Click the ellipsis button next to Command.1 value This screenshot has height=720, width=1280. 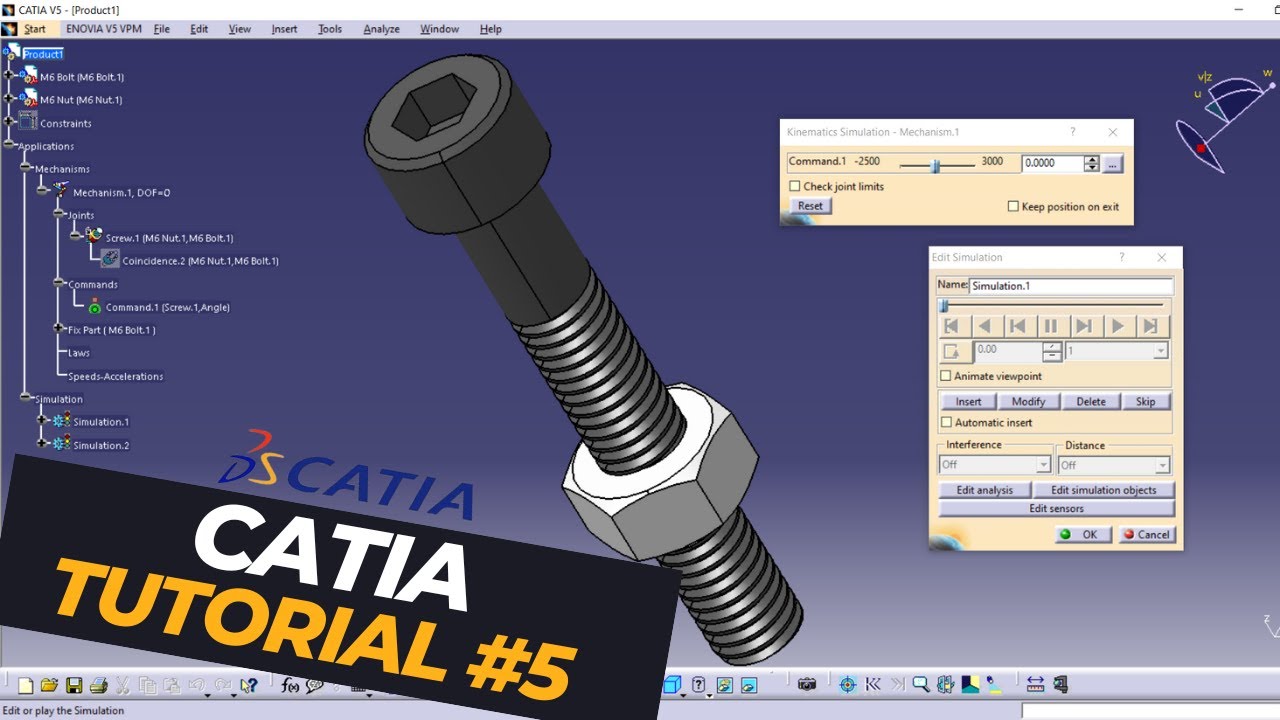click(x=1113, y=164)
